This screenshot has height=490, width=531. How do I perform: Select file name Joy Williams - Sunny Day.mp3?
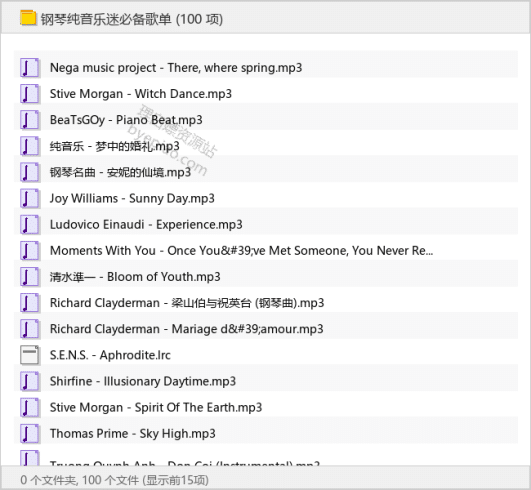132,198
